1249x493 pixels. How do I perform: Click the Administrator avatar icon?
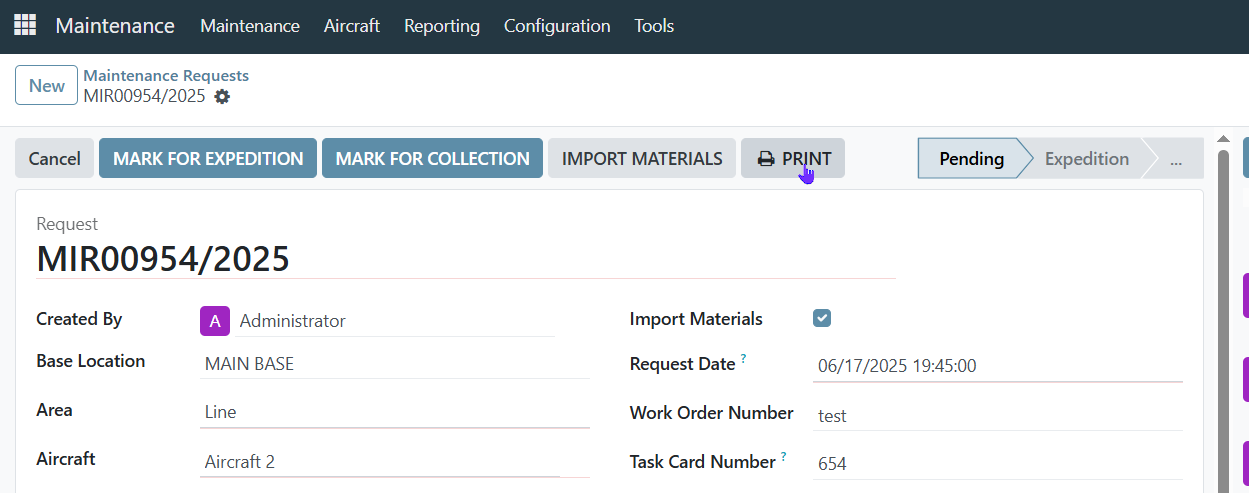pyautogui.click(x=215, y=321)
